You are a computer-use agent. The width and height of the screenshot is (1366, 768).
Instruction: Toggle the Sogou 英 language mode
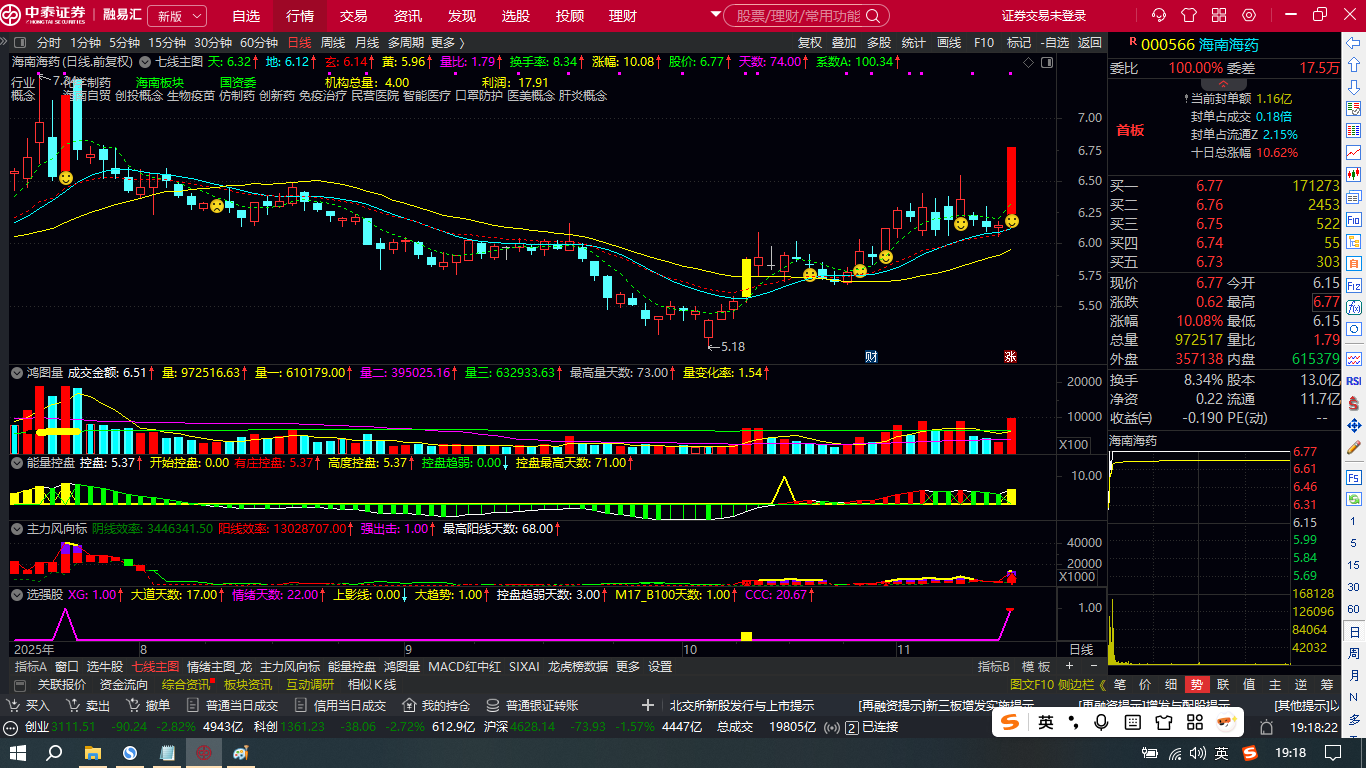tap(1045, 722)
